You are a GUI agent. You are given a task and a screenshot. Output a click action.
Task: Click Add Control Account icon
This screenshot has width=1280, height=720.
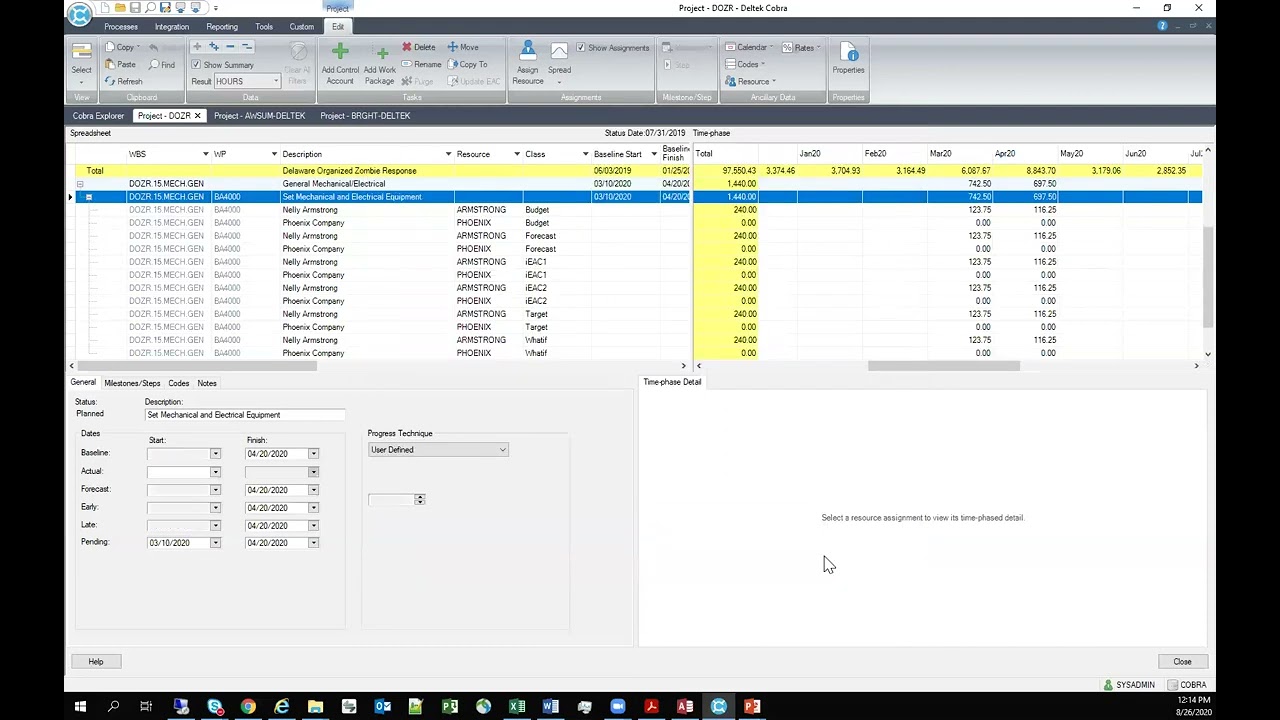click(x=340, y=52)
